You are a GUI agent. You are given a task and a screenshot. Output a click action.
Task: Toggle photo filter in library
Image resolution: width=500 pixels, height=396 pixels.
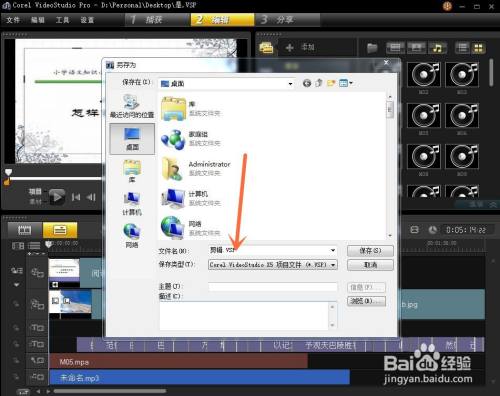pos(416,48)
